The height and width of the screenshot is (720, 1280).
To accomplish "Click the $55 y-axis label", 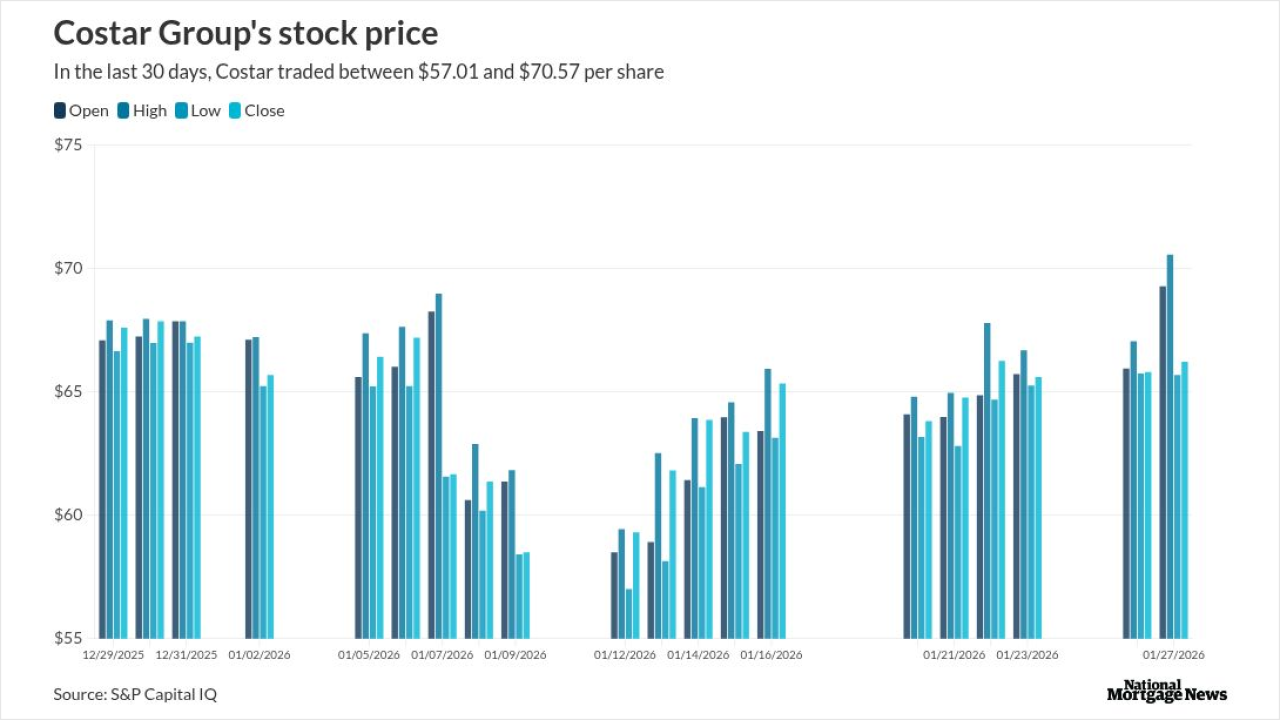I will (68, 638).
